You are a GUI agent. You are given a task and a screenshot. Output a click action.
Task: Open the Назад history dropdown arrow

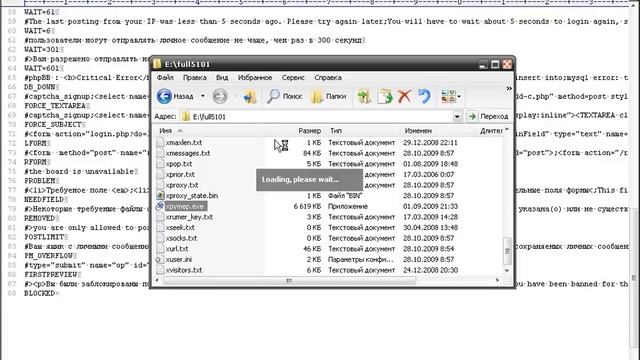[x=202, y=96]
